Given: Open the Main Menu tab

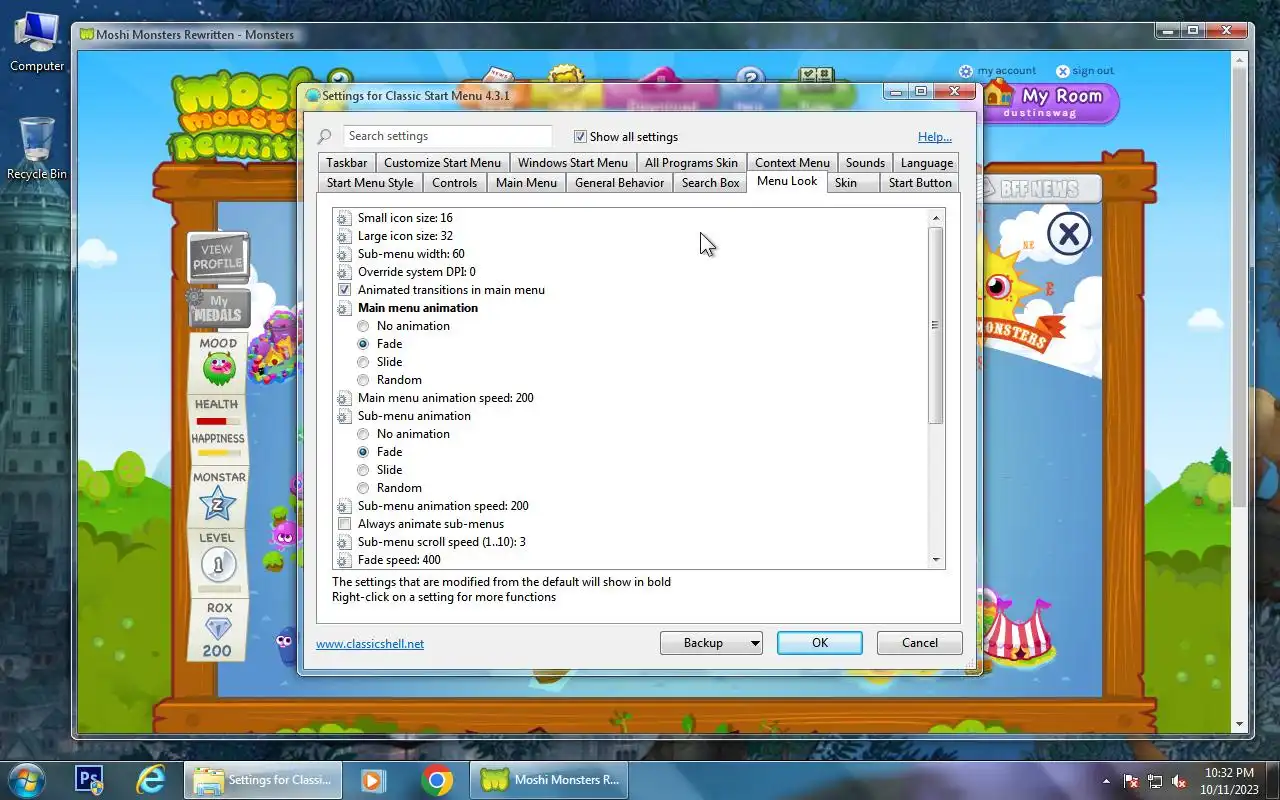Looking at the screenshot, I should 526,183.
